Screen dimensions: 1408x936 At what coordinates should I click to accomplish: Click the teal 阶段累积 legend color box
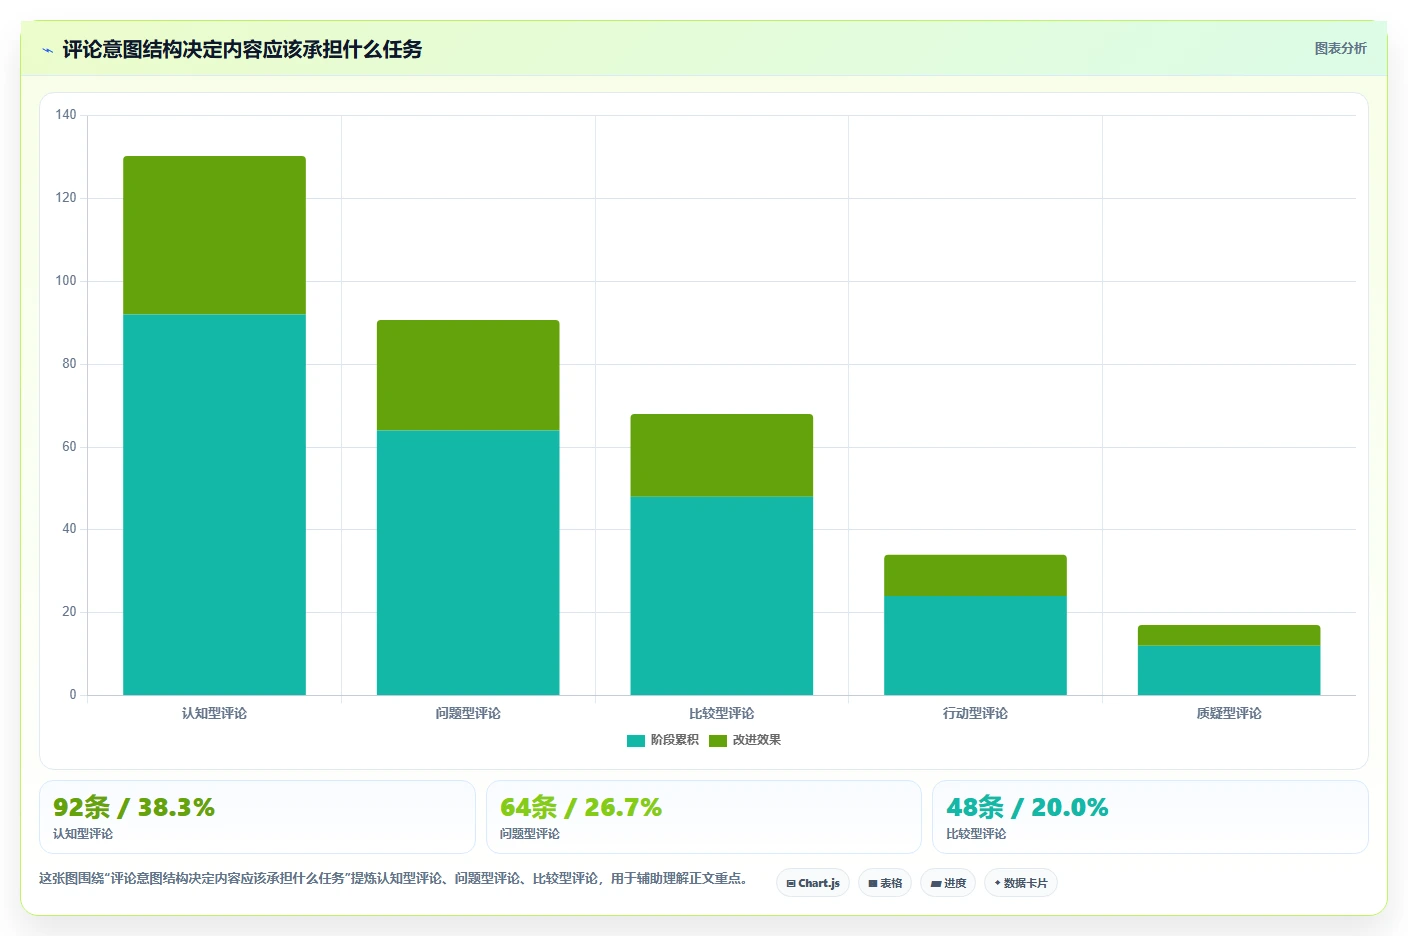click(636, 741)
